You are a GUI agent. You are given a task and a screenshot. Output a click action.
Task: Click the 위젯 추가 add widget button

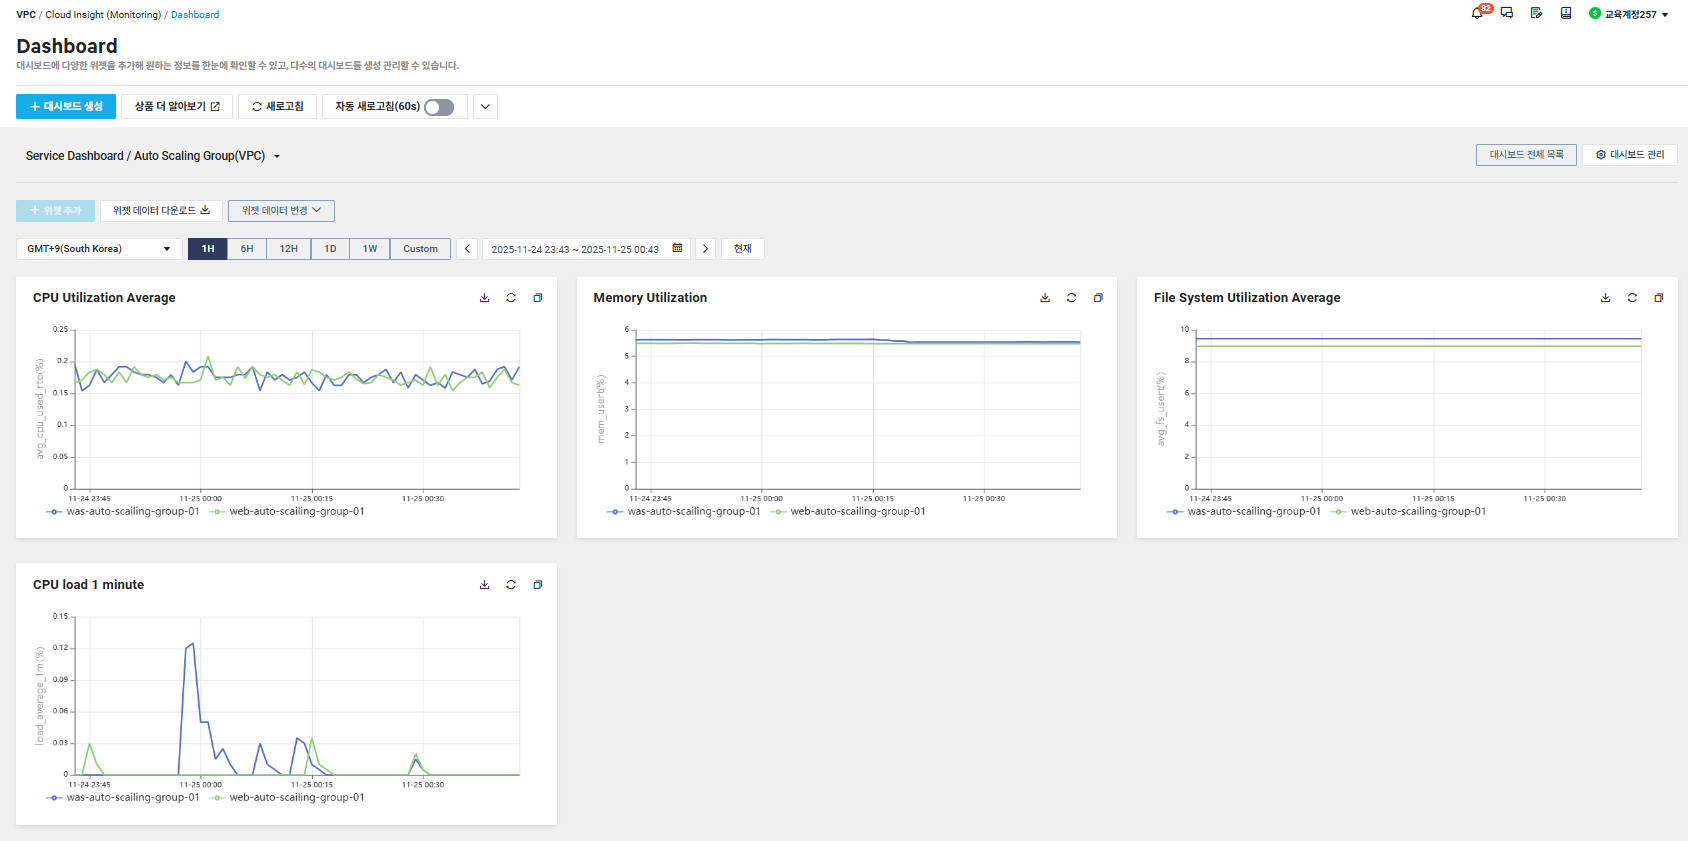(55, 211)
